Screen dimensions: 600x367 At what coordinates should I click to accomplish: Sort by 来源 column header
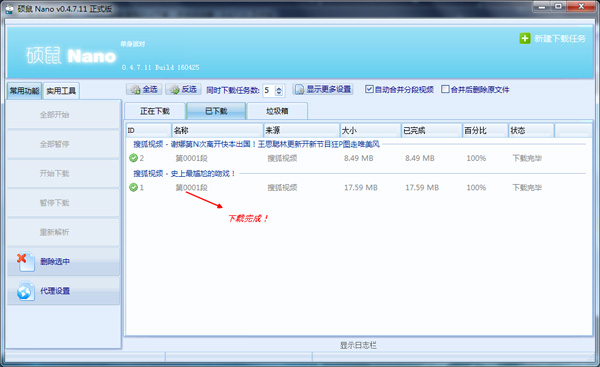point(302,130)
